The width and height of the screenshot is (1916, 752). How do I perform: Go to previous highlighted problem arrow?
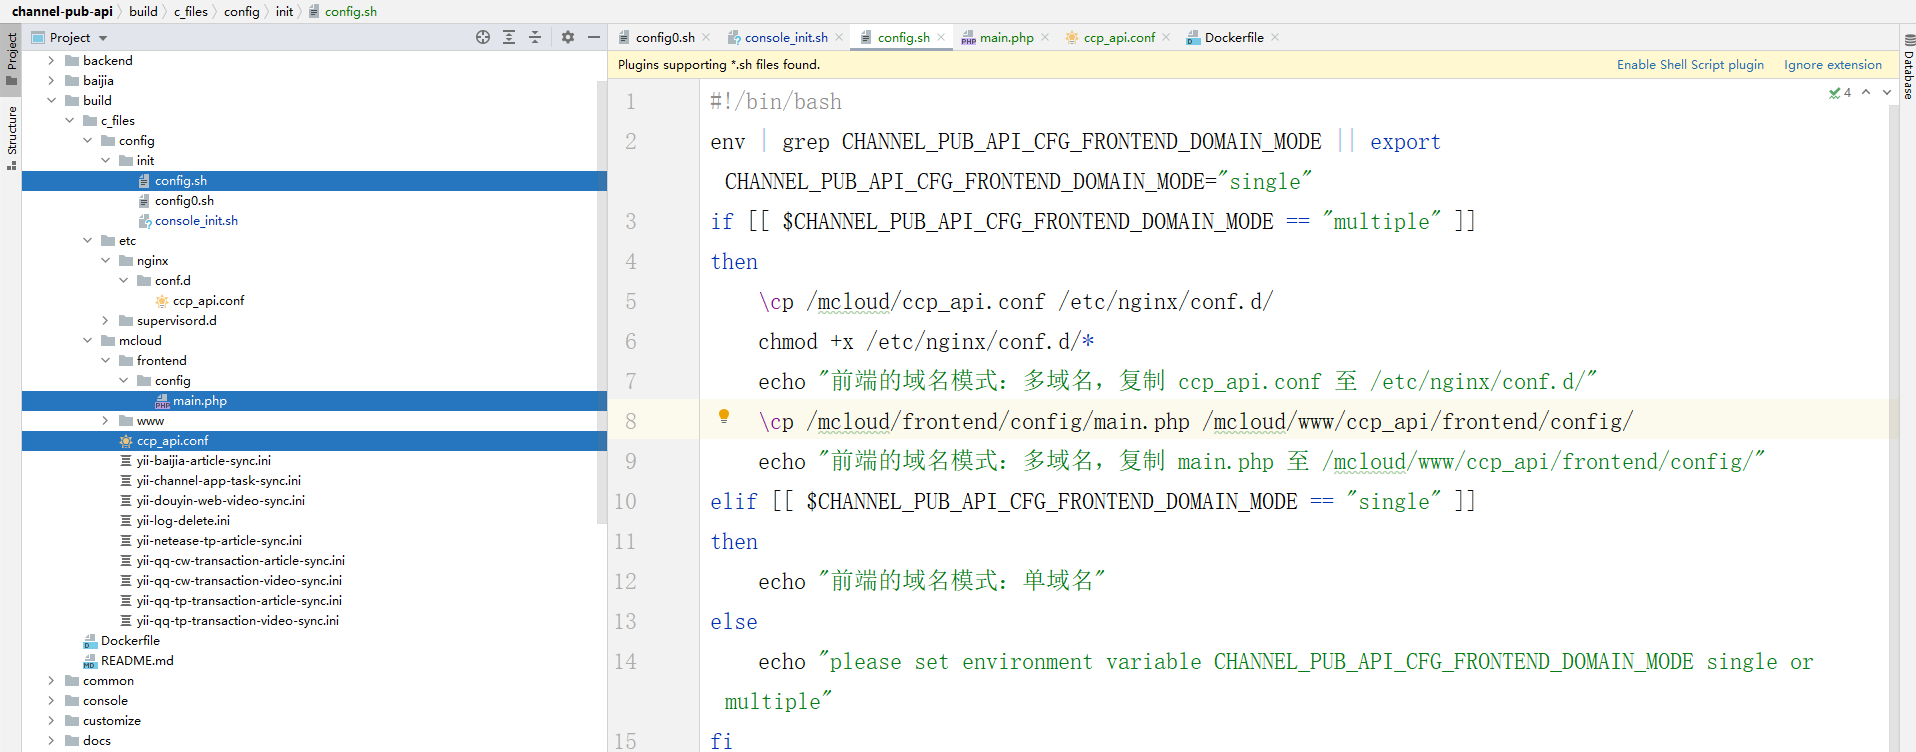pos(1866,92)
